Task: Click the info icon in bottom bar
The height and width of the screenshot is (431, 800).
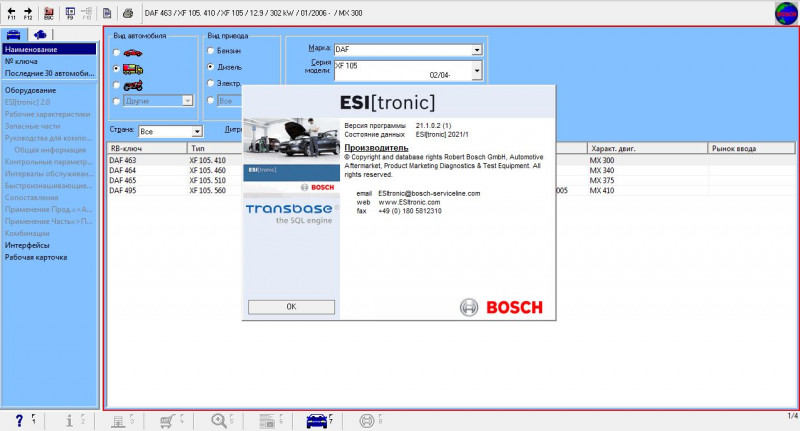Action: (69, 420)
